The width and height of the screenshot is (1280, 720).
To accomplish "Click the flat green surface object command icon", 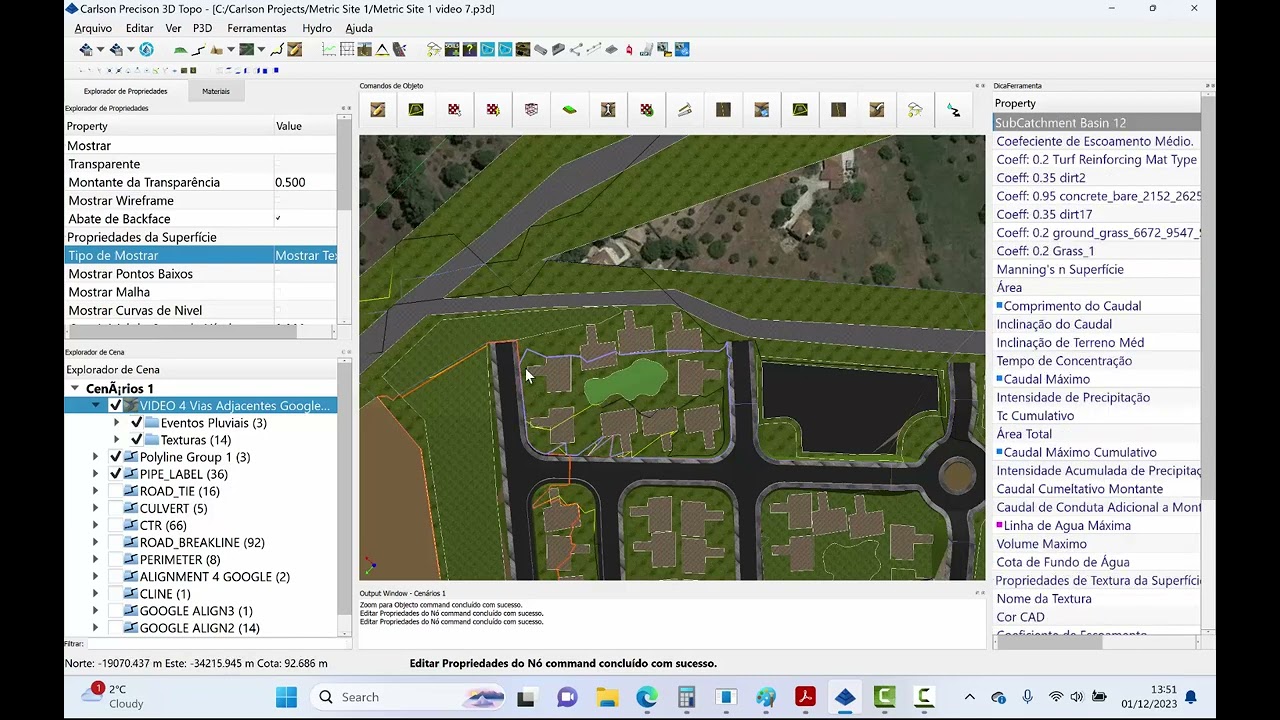I will click(569, 110).
